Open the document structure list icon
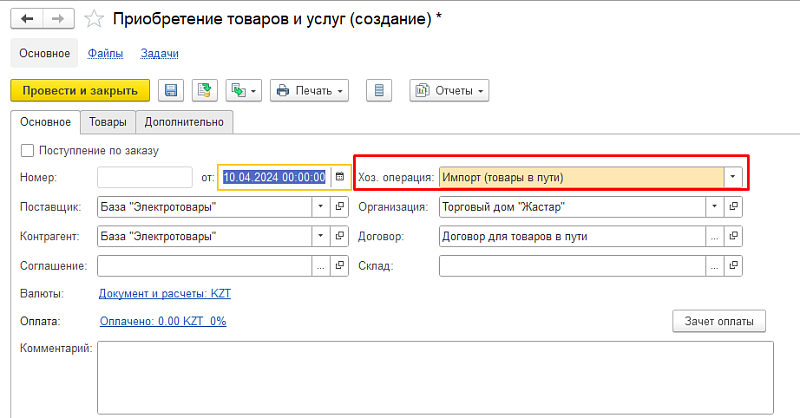 pyautogui.click(x=379, y=91)
